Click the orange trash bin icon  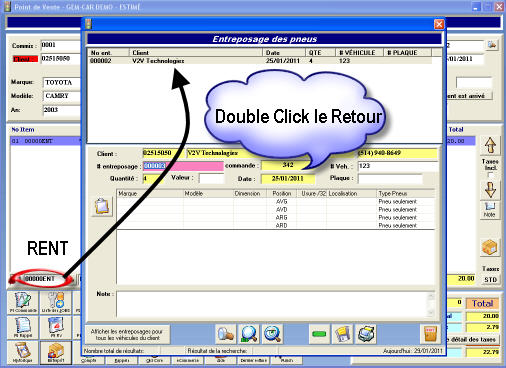coord(430,334)
